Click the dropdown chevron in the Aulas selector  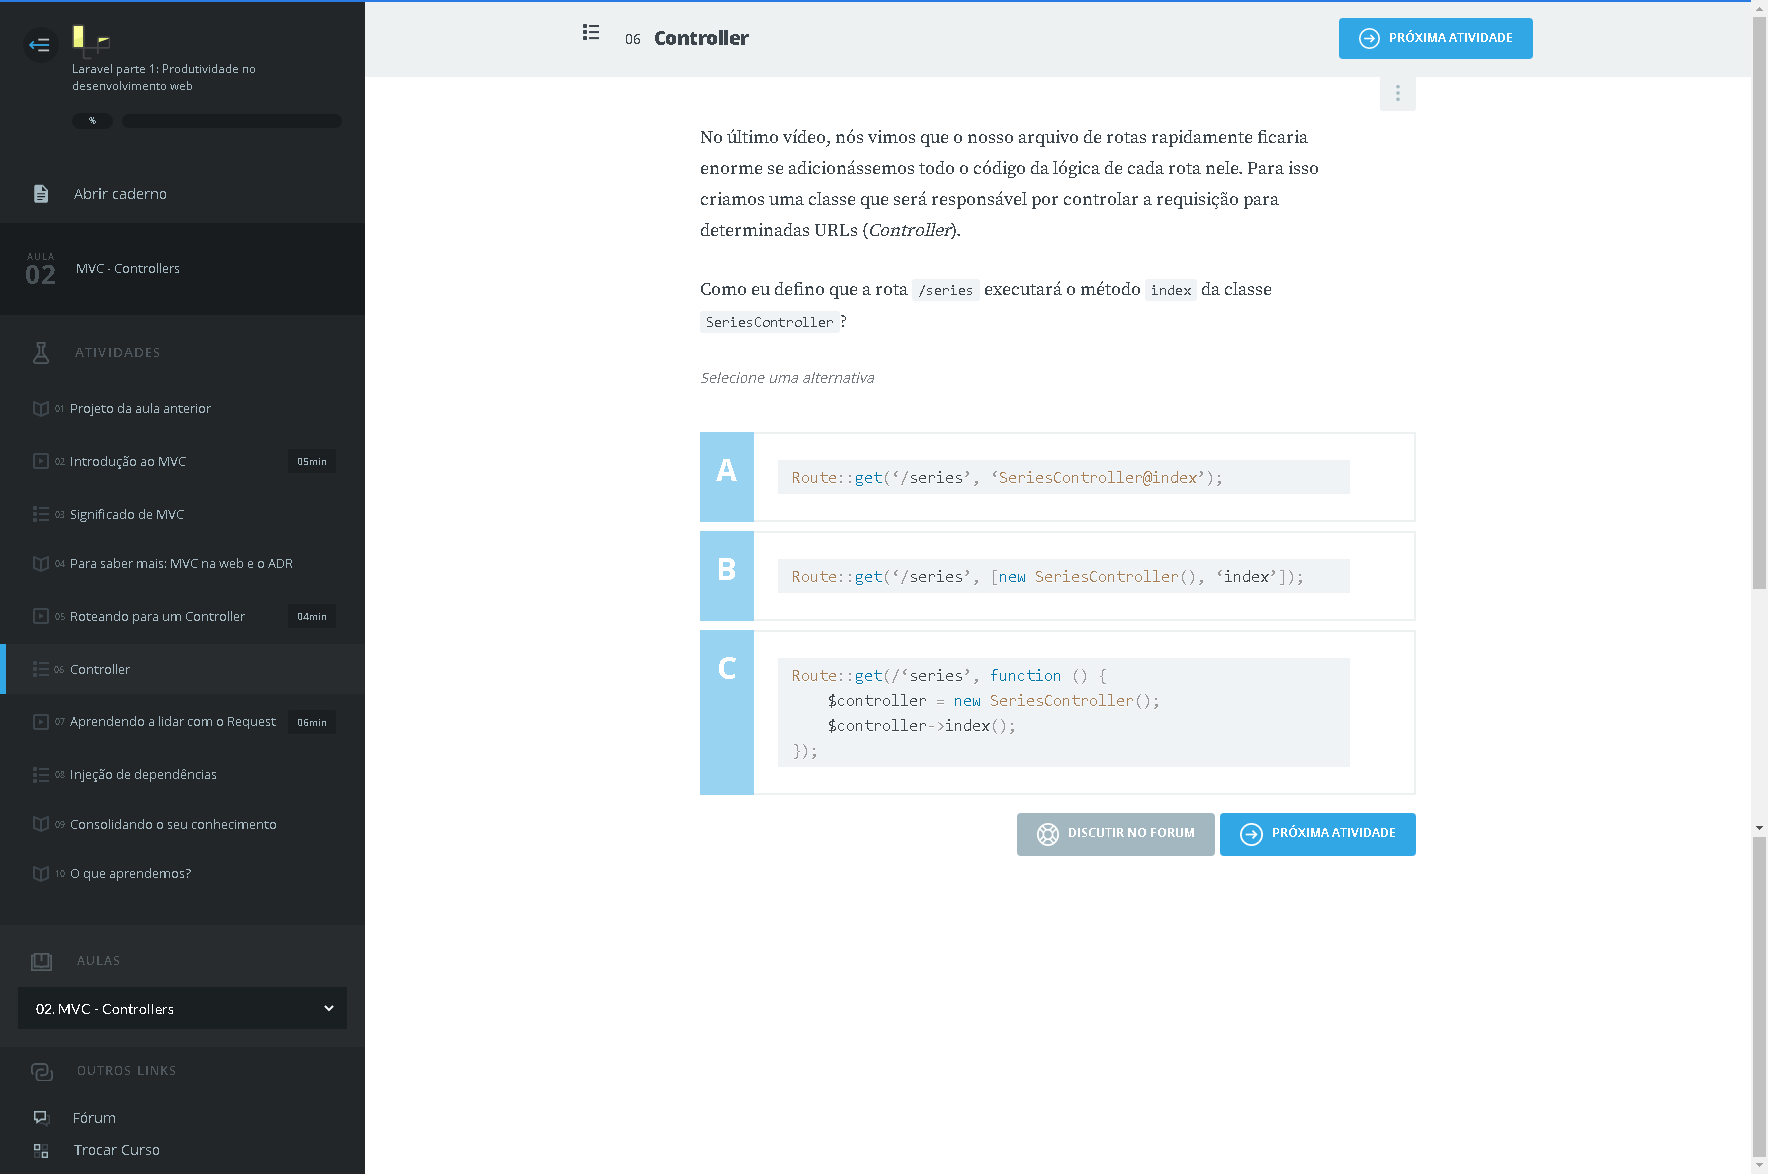[328, 1009]
